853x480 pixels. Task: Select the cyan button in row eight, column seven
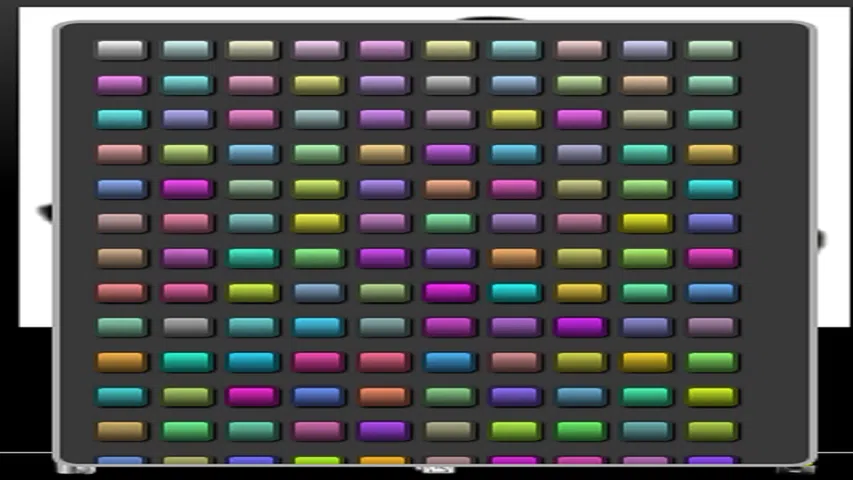515,293
